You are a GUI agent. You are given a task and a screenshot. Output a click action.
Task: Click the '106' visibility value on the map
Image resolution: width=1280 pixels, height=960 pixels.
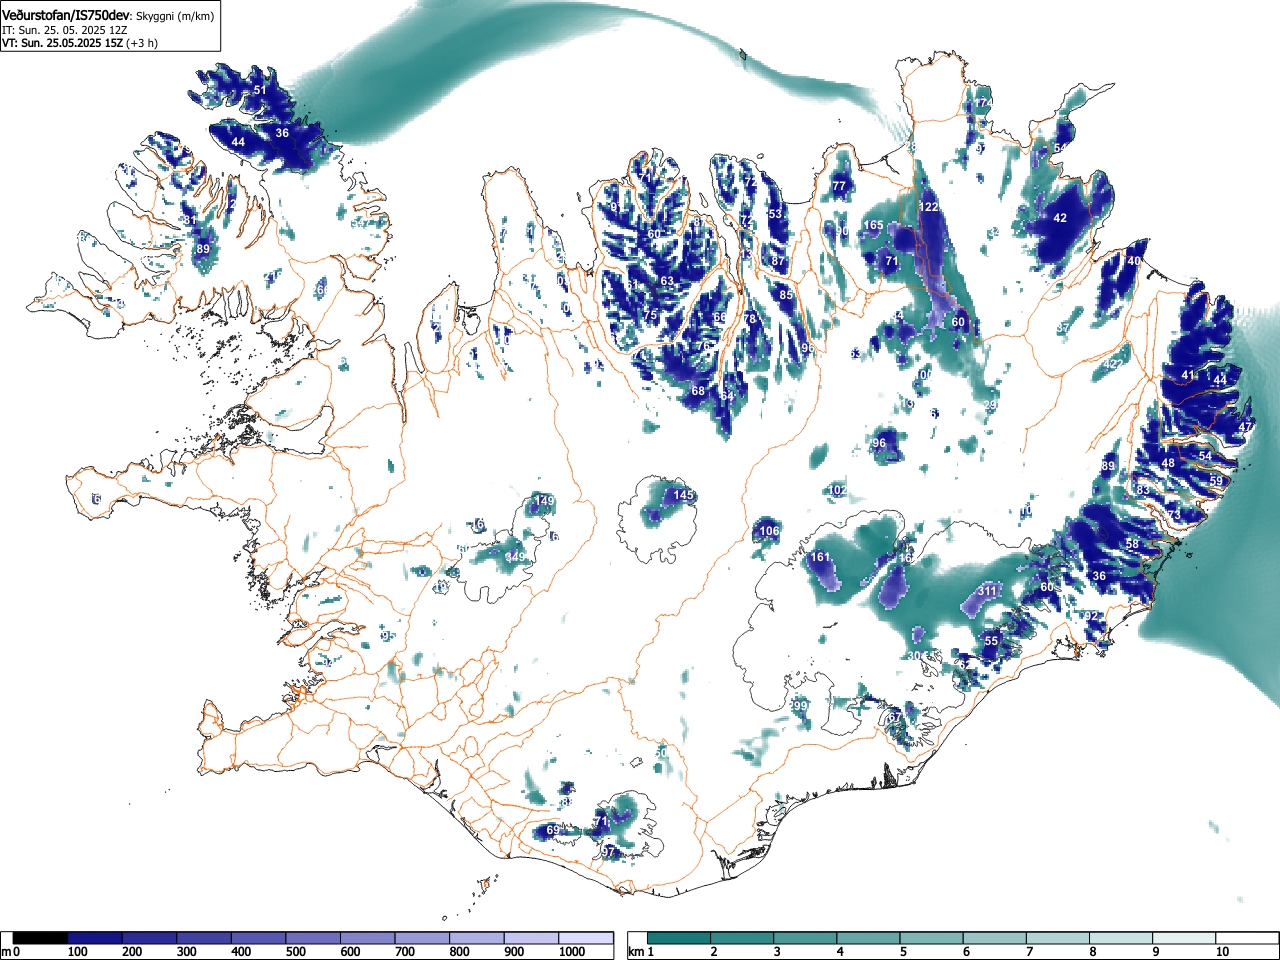click(x=769, y=531)
